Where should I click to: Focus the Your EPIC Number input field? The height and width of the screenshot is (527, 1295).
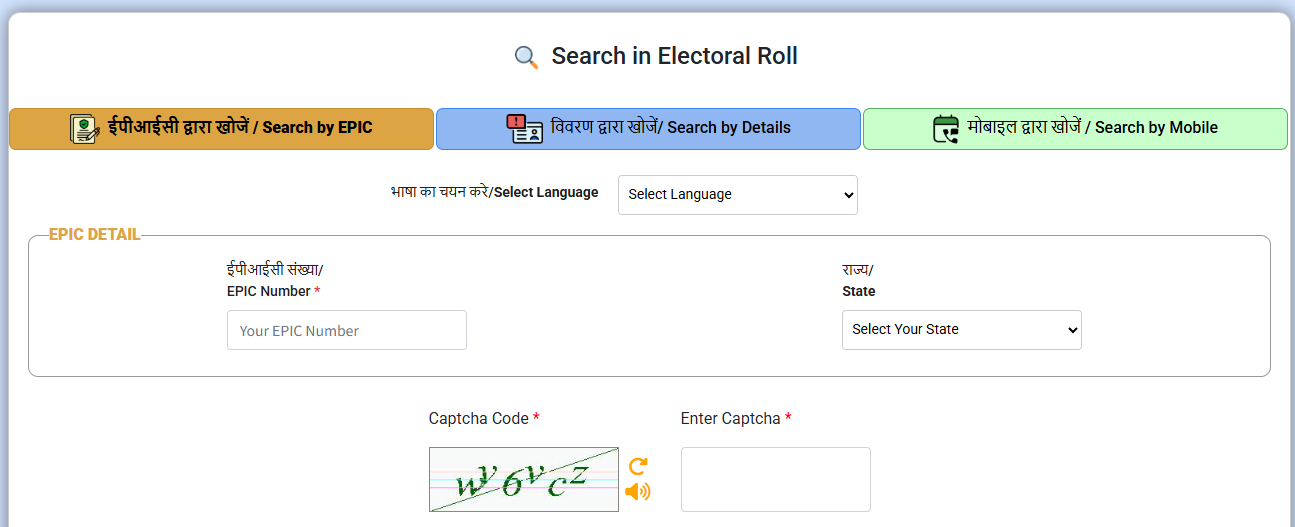pos(347,330)
